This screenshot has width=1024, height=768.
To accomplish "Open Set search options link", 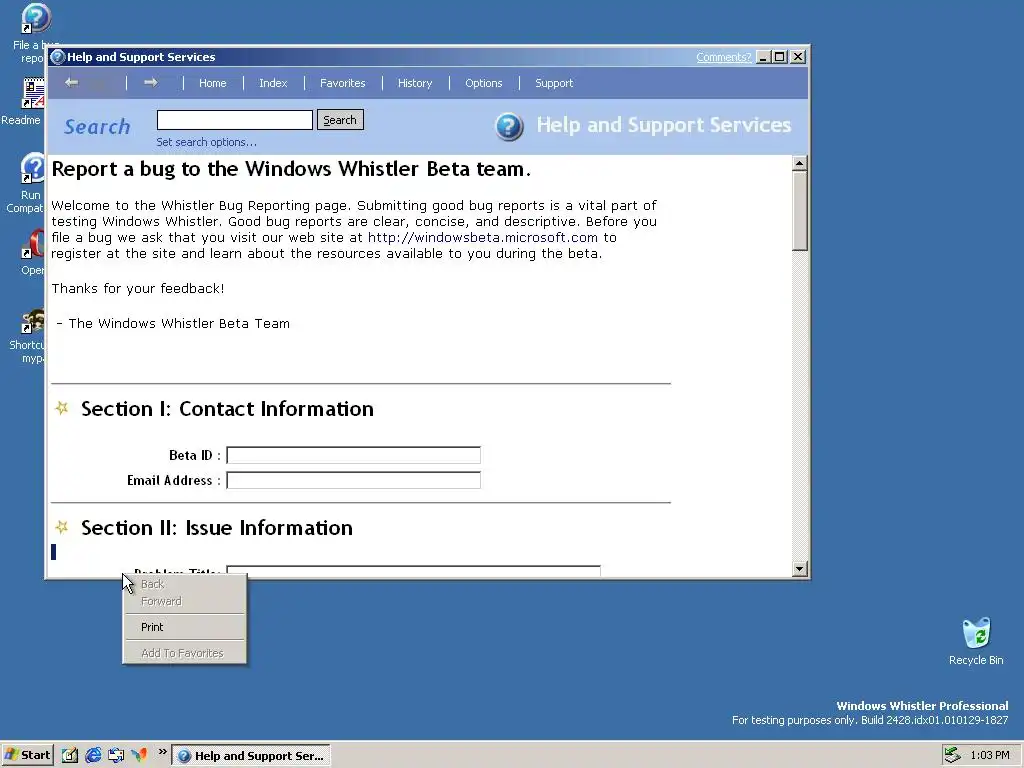I will point(206,142).
